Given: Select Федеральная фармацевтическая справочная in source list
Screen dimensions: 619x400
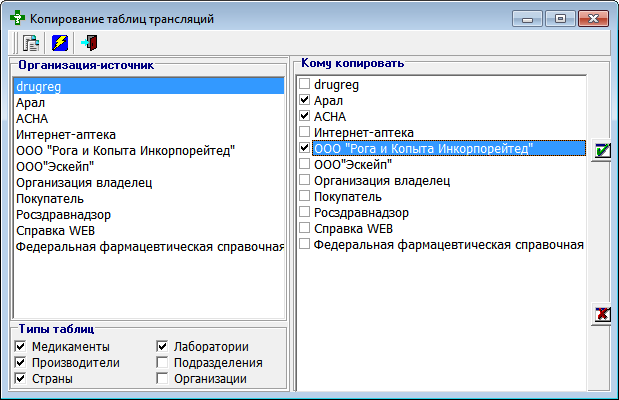Looking at the screenshot, I should (x=149, y=247).
